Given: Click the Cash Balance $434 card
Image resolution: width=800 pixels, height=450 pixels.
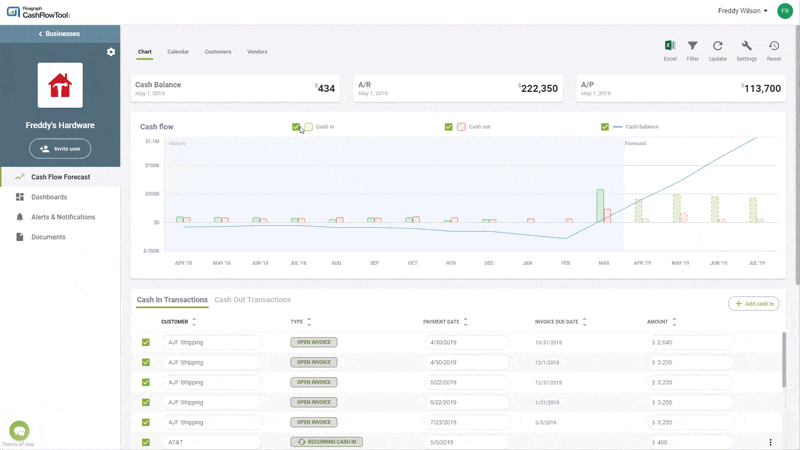Looking at the screenshot, I should 235,89.
